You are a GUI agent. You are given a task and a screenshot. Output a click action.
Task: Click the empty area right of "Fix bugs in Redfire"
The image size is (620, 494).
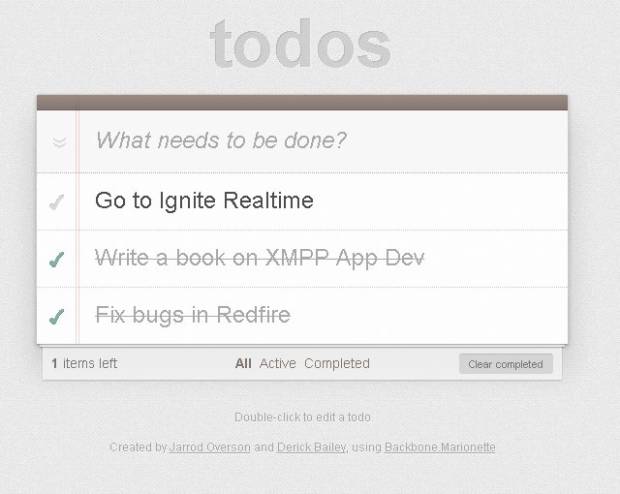(429, 316)
